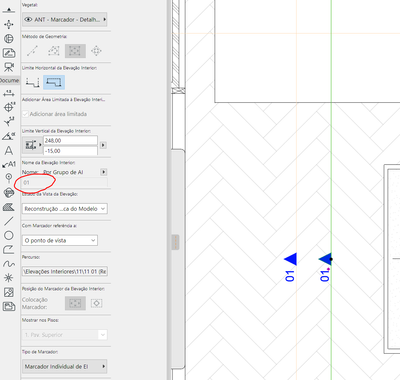This screenshot has height=380, width=400.
Task: Select the Camera tool
Action: pos(9,67)
